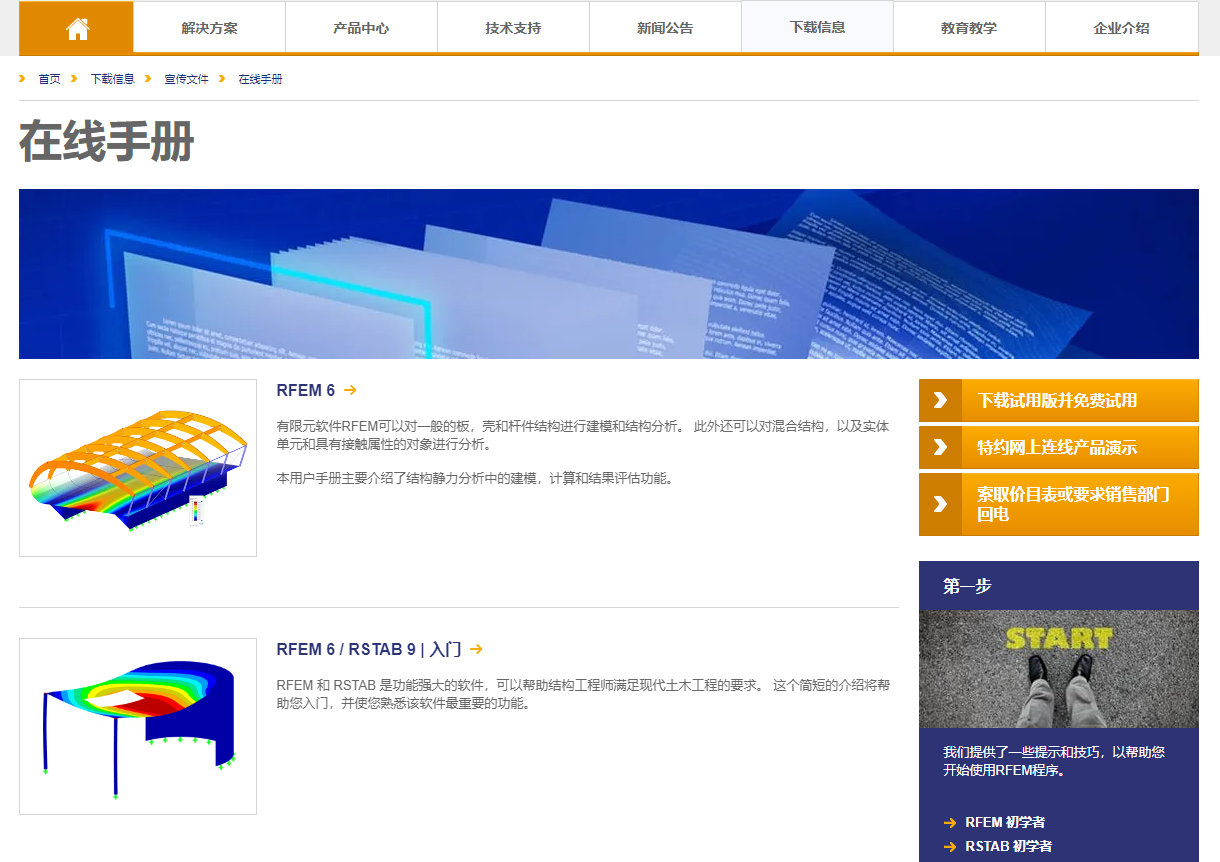Click chevron icon on 索取价目表 button
Screen dimensions: 1220x862
[940, 504]
